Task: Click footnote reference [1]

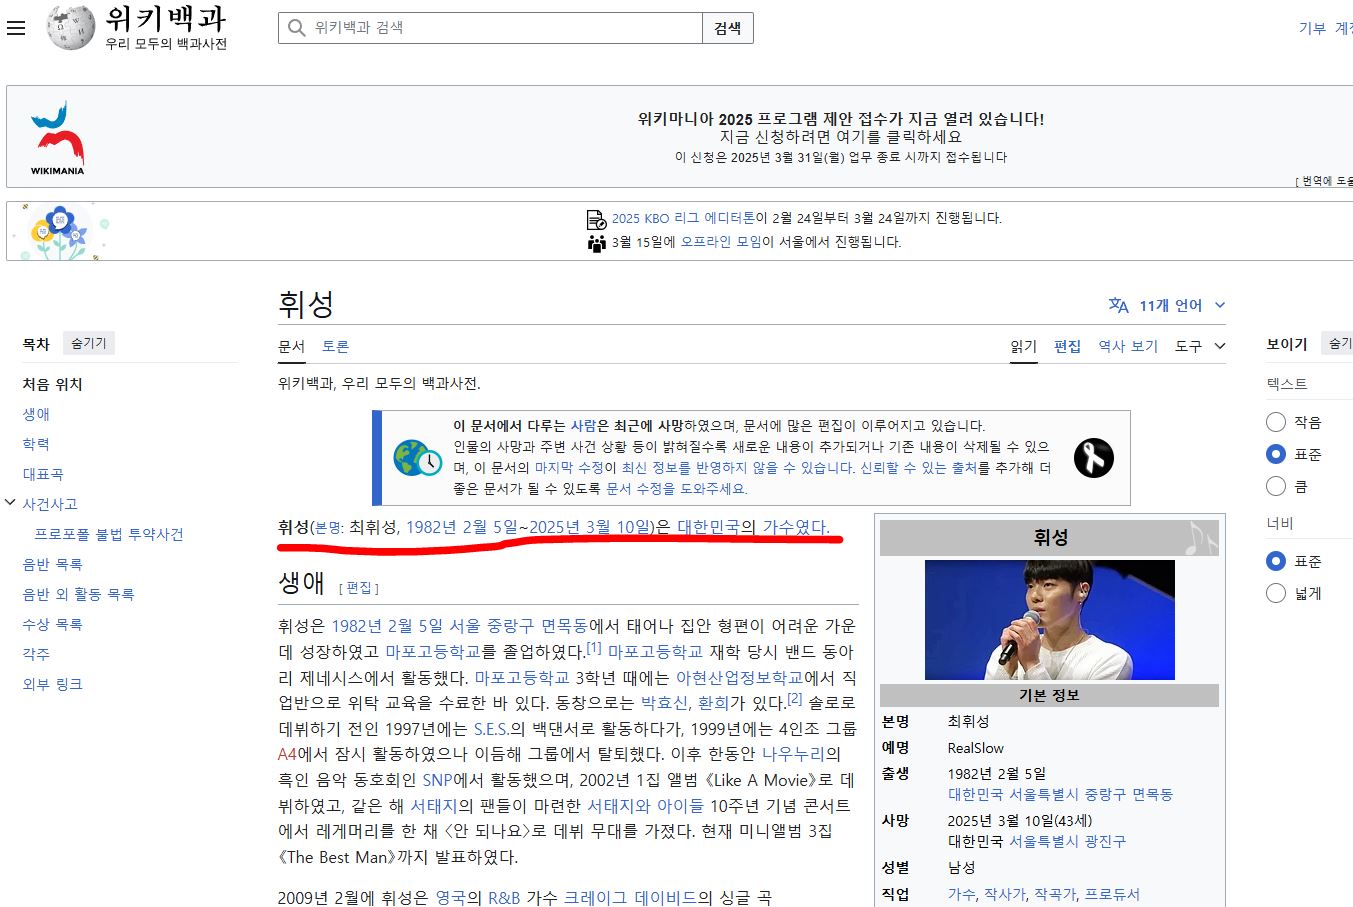Action: [x=593, y=647]
